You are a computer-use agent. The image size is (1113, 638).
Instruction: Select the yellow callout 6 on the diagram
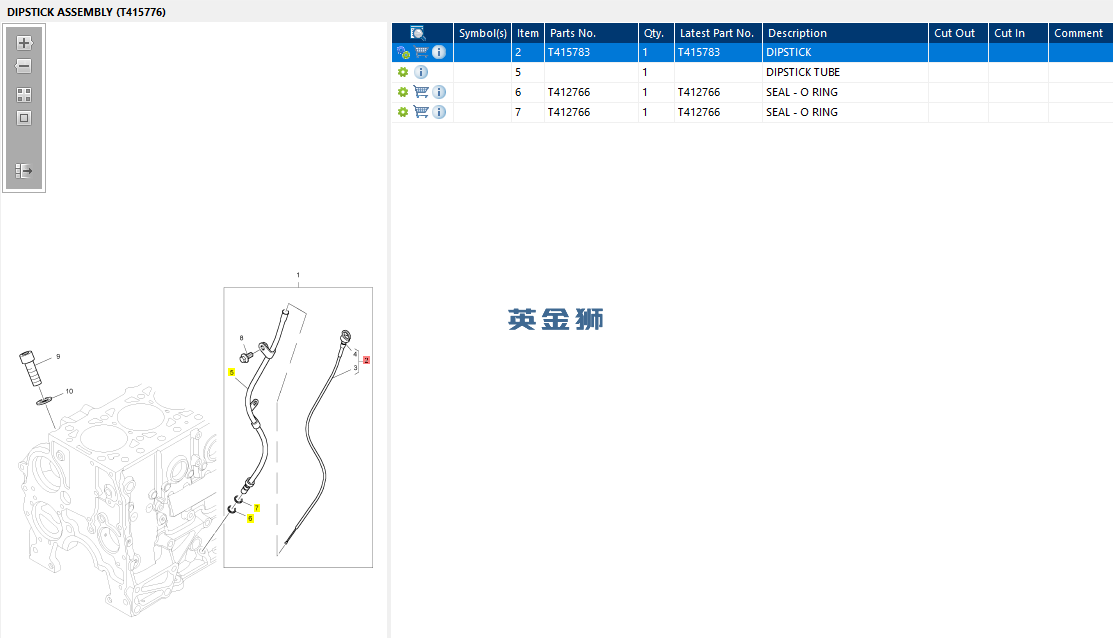coord(250,519)
